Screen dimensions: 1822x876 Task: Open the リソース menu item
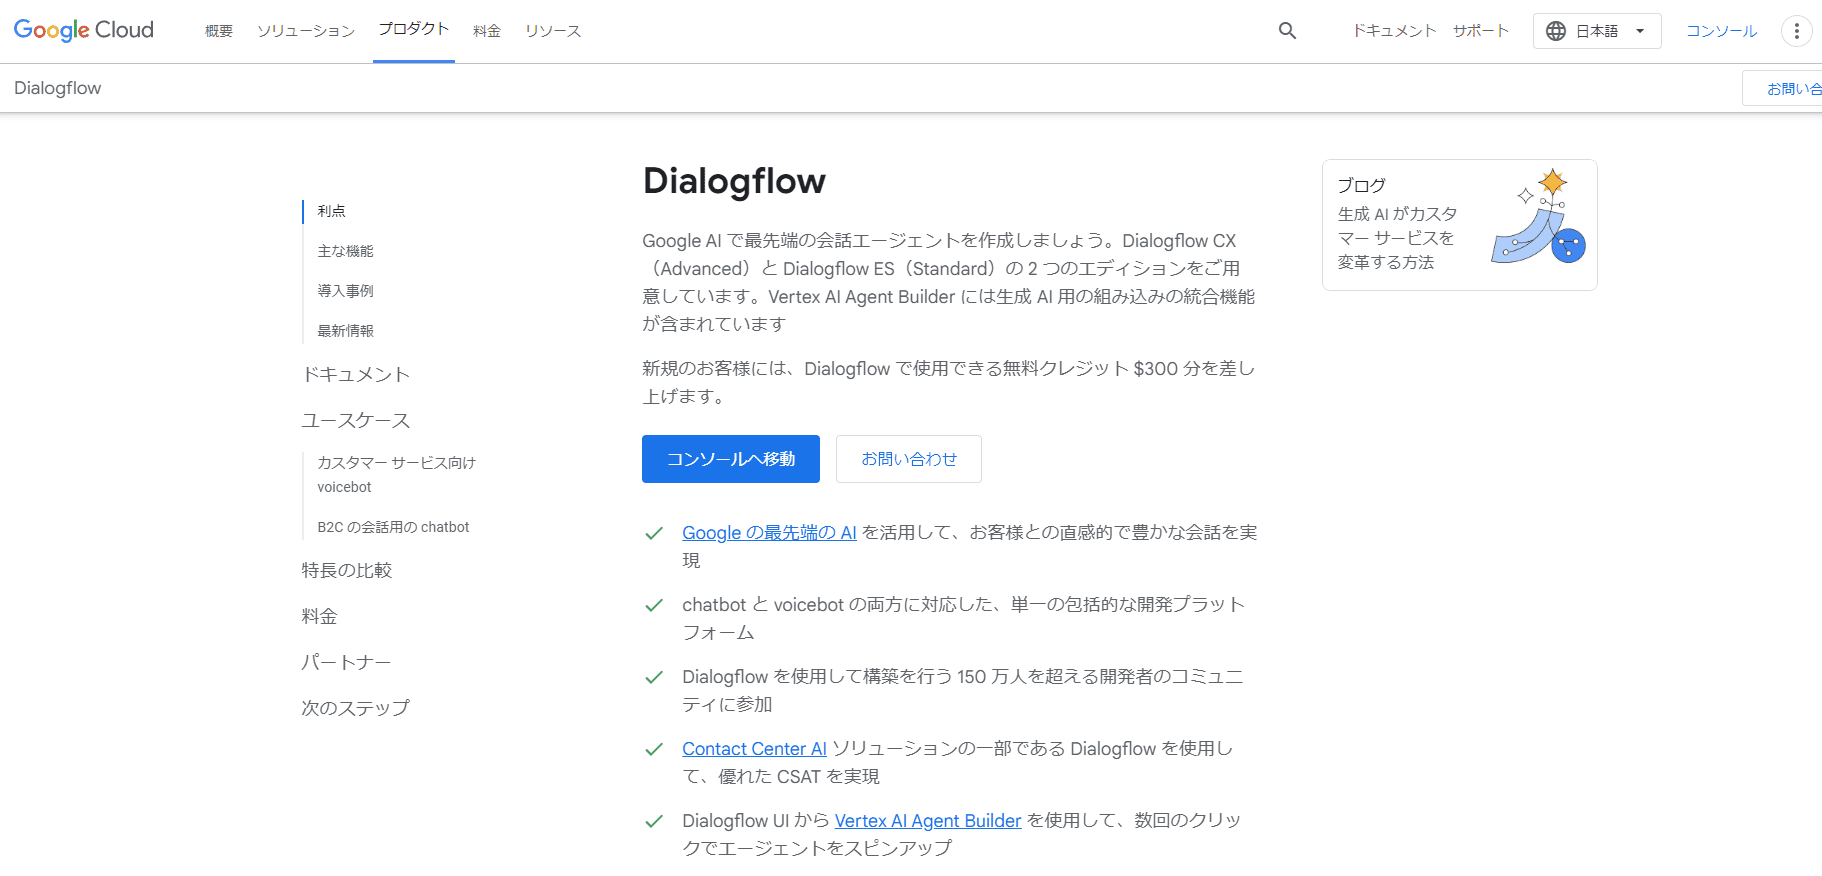click(x=553, y=31)
